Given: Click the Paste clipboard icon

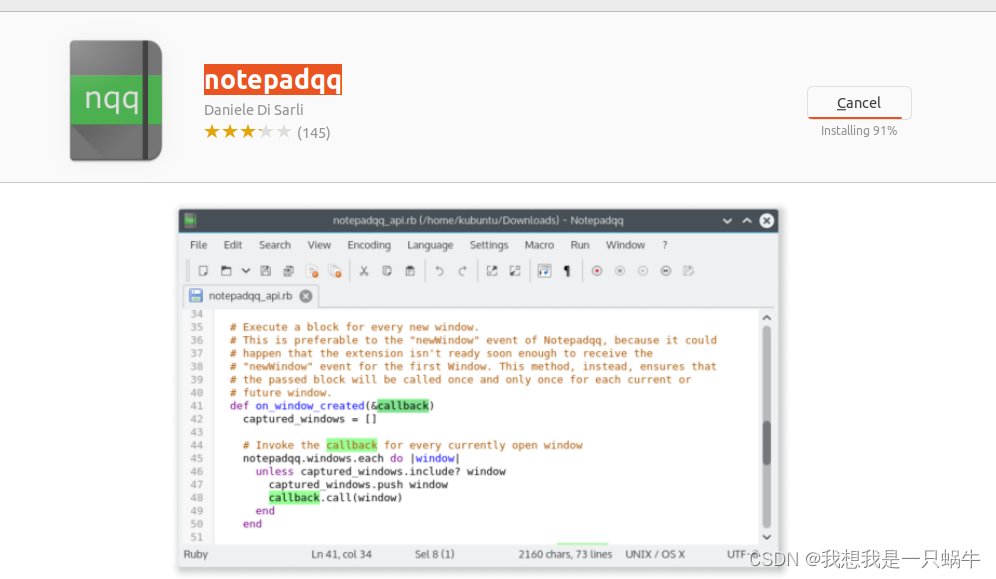Looking at the screenshot, I should pos(410,271).
